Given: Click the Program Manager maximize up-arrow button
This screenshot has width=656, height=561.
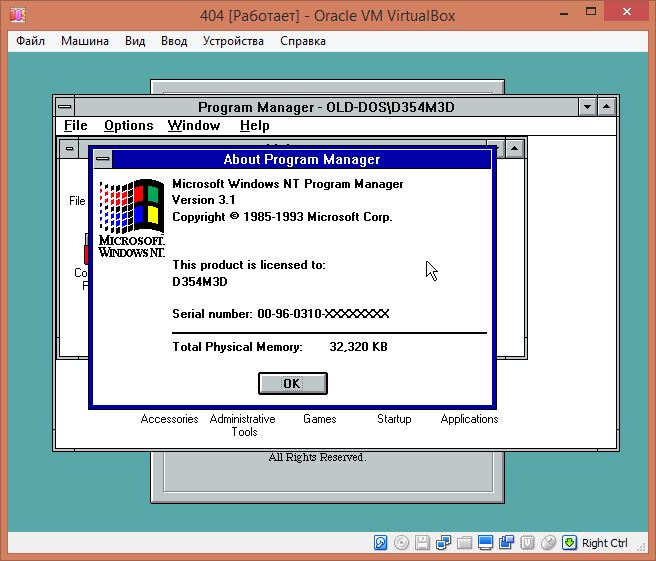Looking at the screenshot, I should [x=606, y=107].
